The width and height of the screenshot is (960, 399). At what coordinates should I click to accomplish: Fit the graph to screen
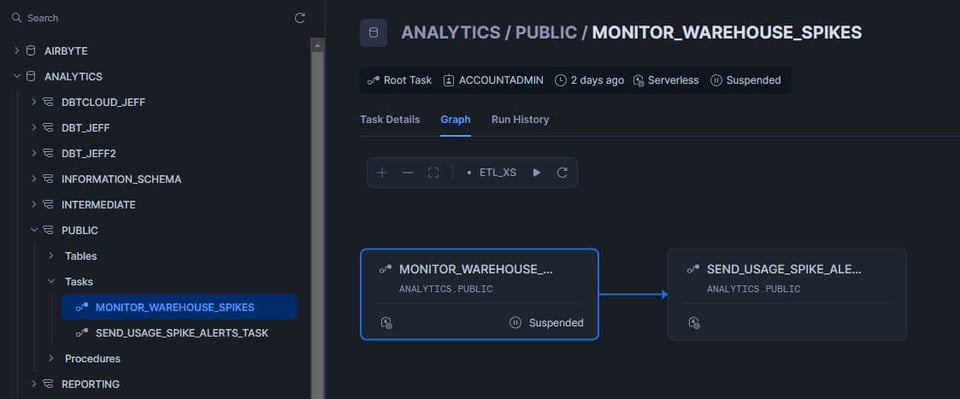[x=433, y=173]
